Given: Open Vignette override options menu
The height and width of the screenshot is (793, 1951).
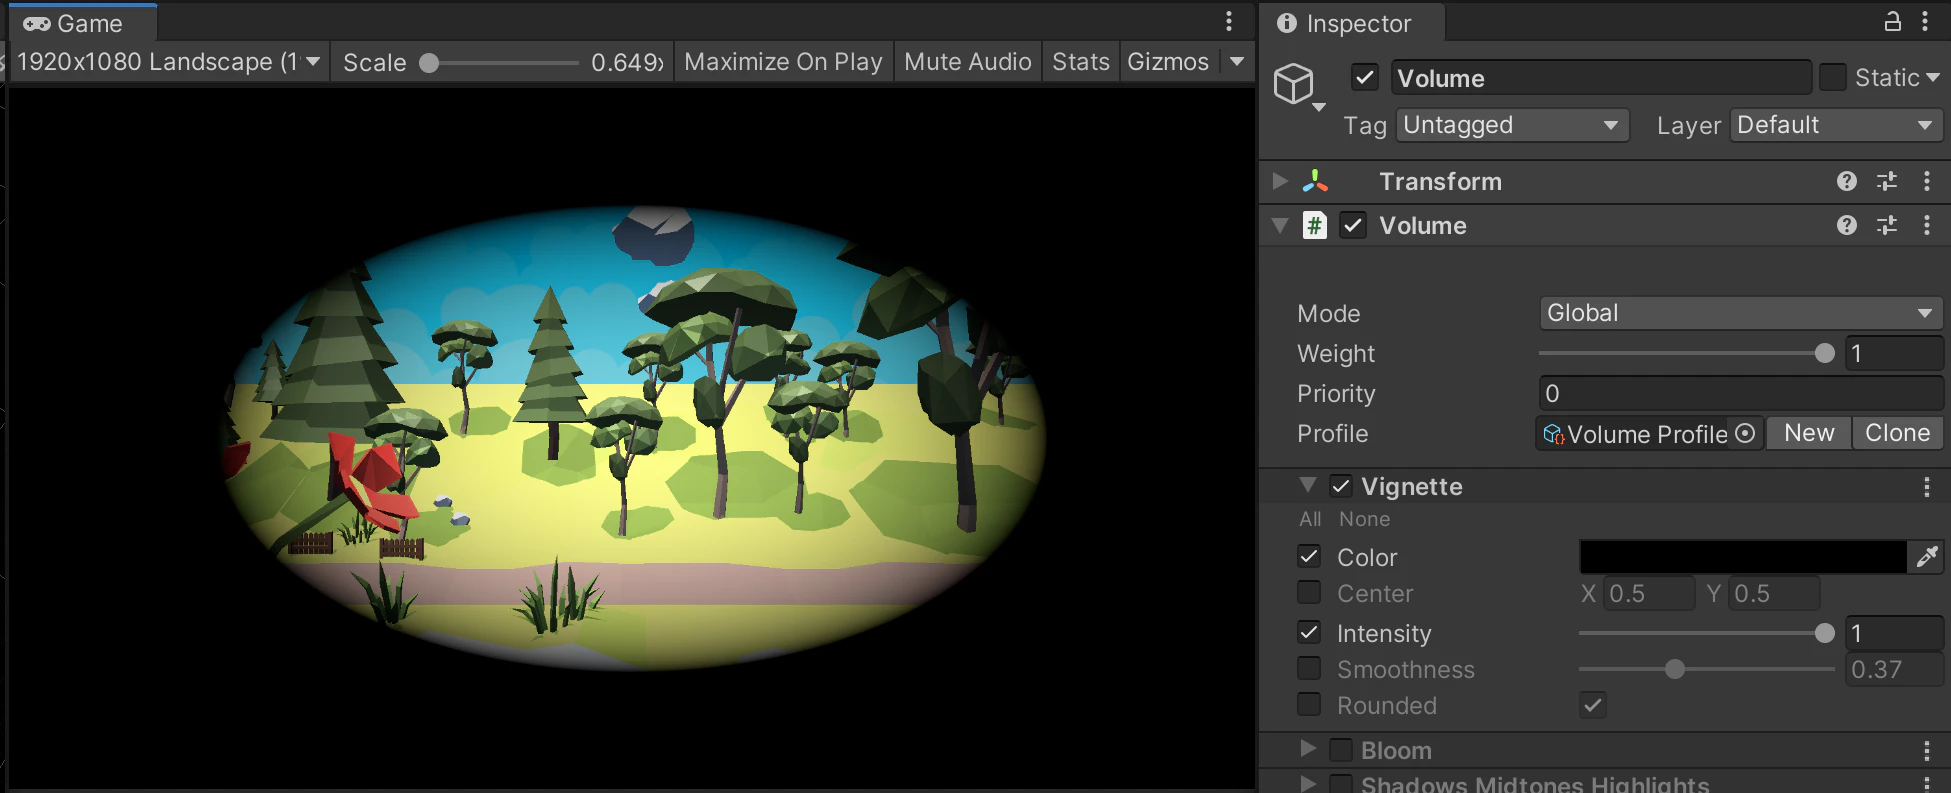Looking at the screenshot, I should point(1927,487).
